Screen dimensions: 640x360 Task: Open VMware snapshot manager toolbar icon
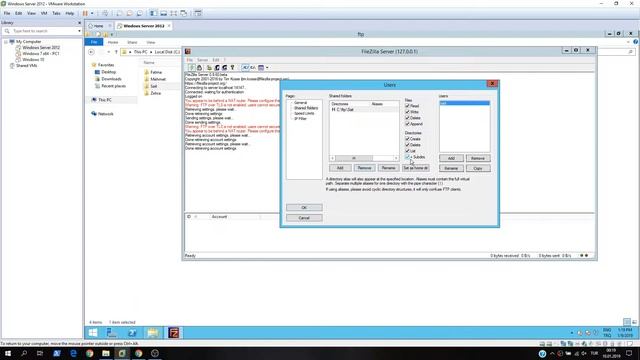pyautogui.click(x=140, y=13)
